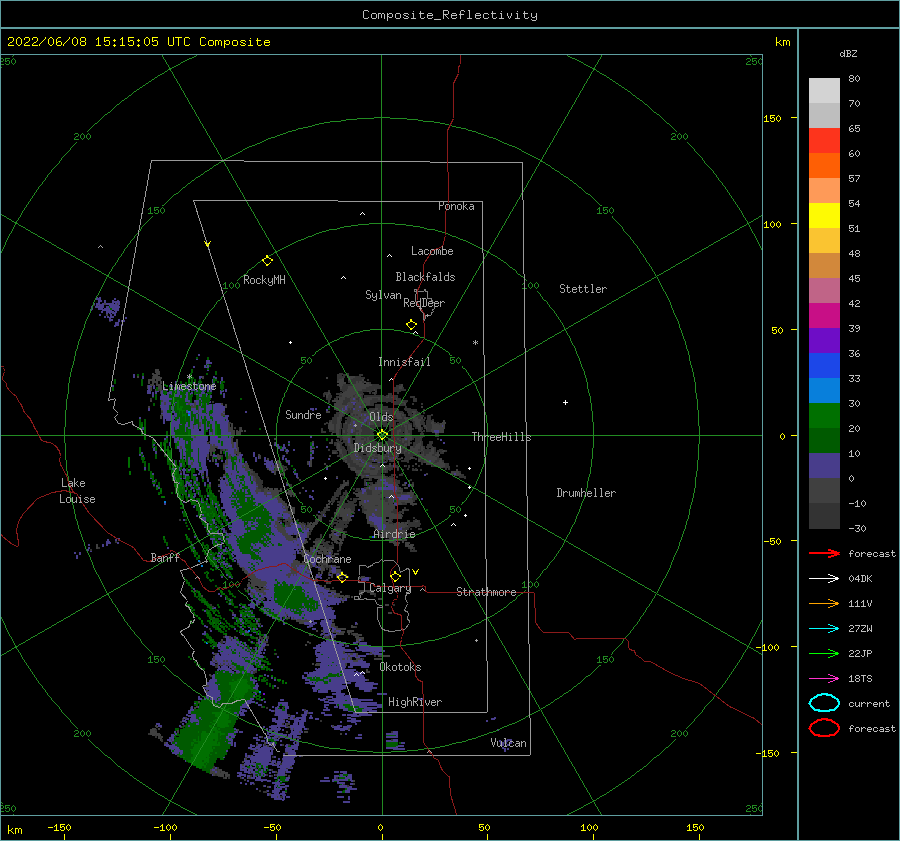This screenshot has width=900, height=841.
Task: Pick the royal blue 33-36 dBZ swatch
Action: pos(824,366)
